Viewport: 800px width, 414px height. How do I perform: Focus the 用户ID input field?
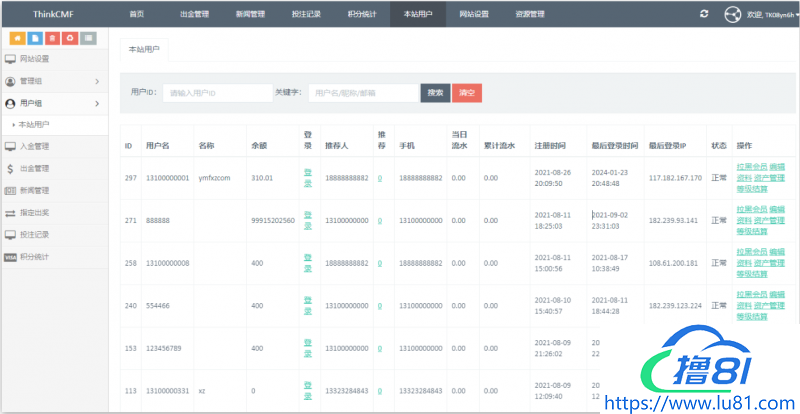(217, 92)
